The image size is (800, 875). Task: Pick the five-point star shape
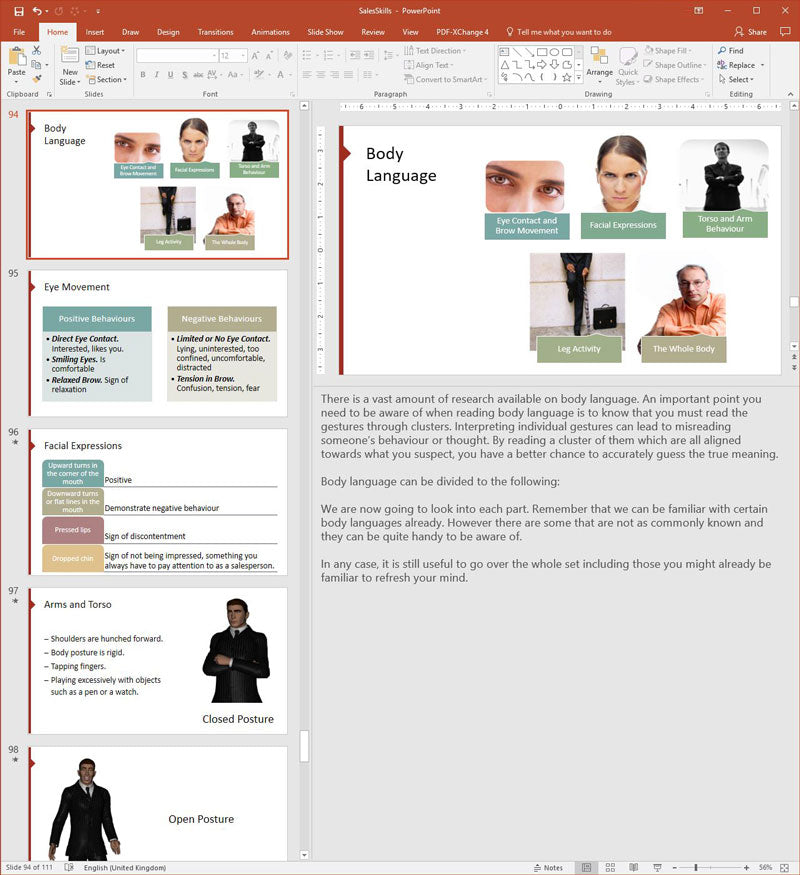tap(567, 78)
